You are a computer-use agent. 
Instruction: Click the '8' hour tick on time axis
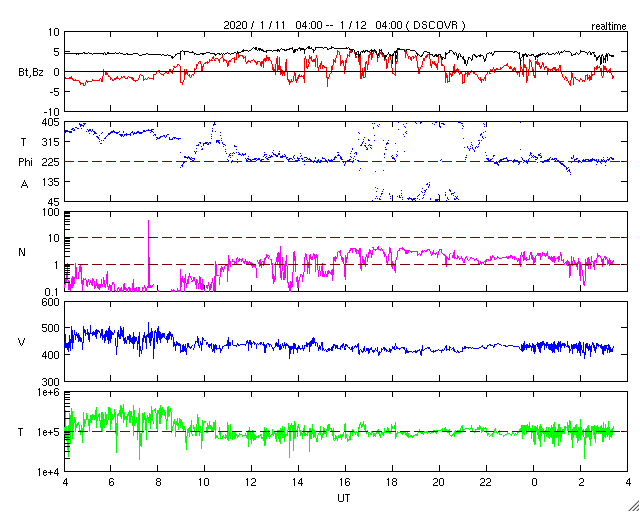tap(158, 482)
